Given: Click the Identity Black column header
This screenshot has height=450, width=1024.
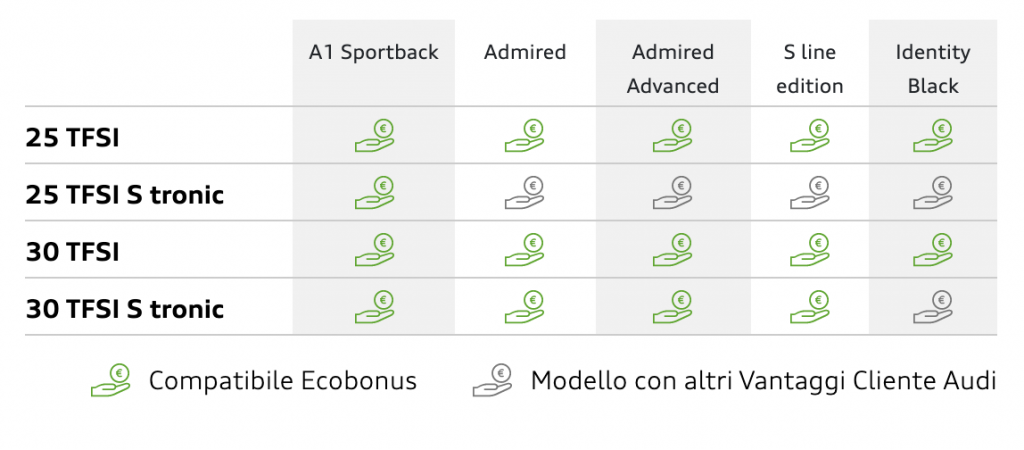Looking at the screenshot, I should tap(933, 69).
